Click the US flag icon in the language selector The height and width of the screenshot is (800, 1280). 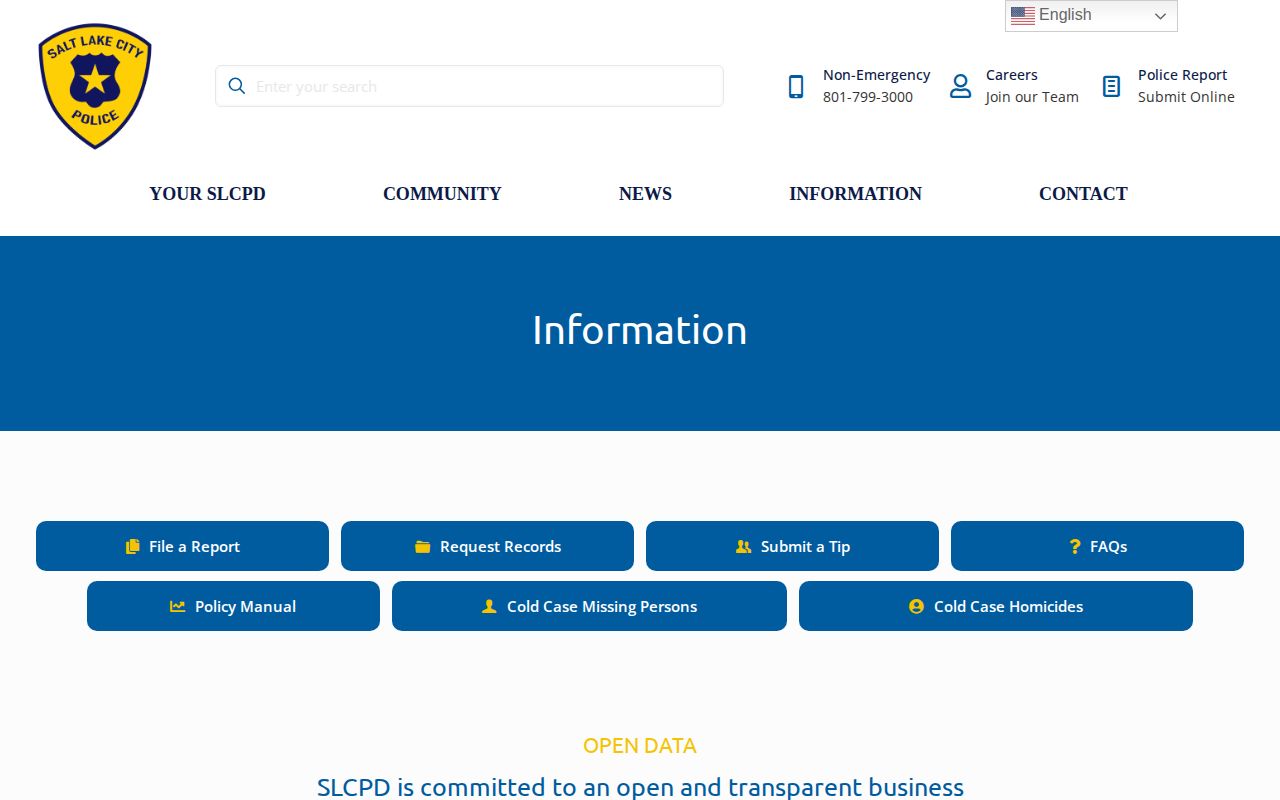point(1022,15)
